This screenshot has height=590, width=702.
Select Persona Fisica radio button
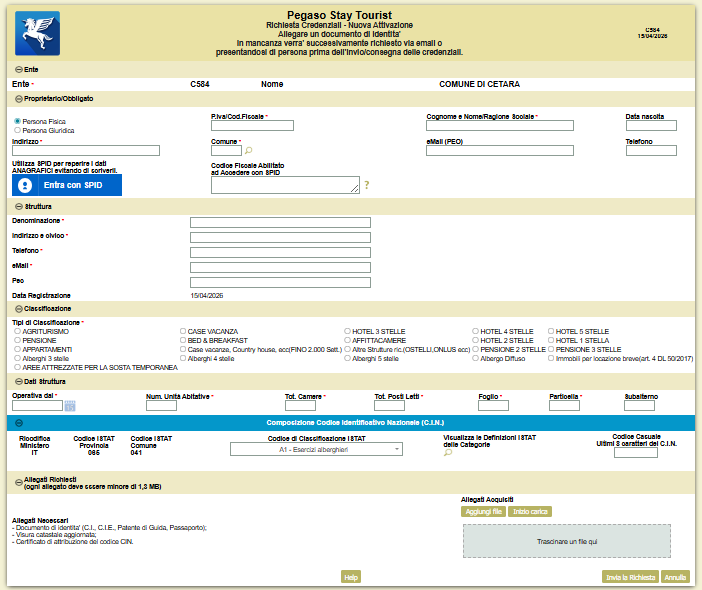tap(17, 121)
